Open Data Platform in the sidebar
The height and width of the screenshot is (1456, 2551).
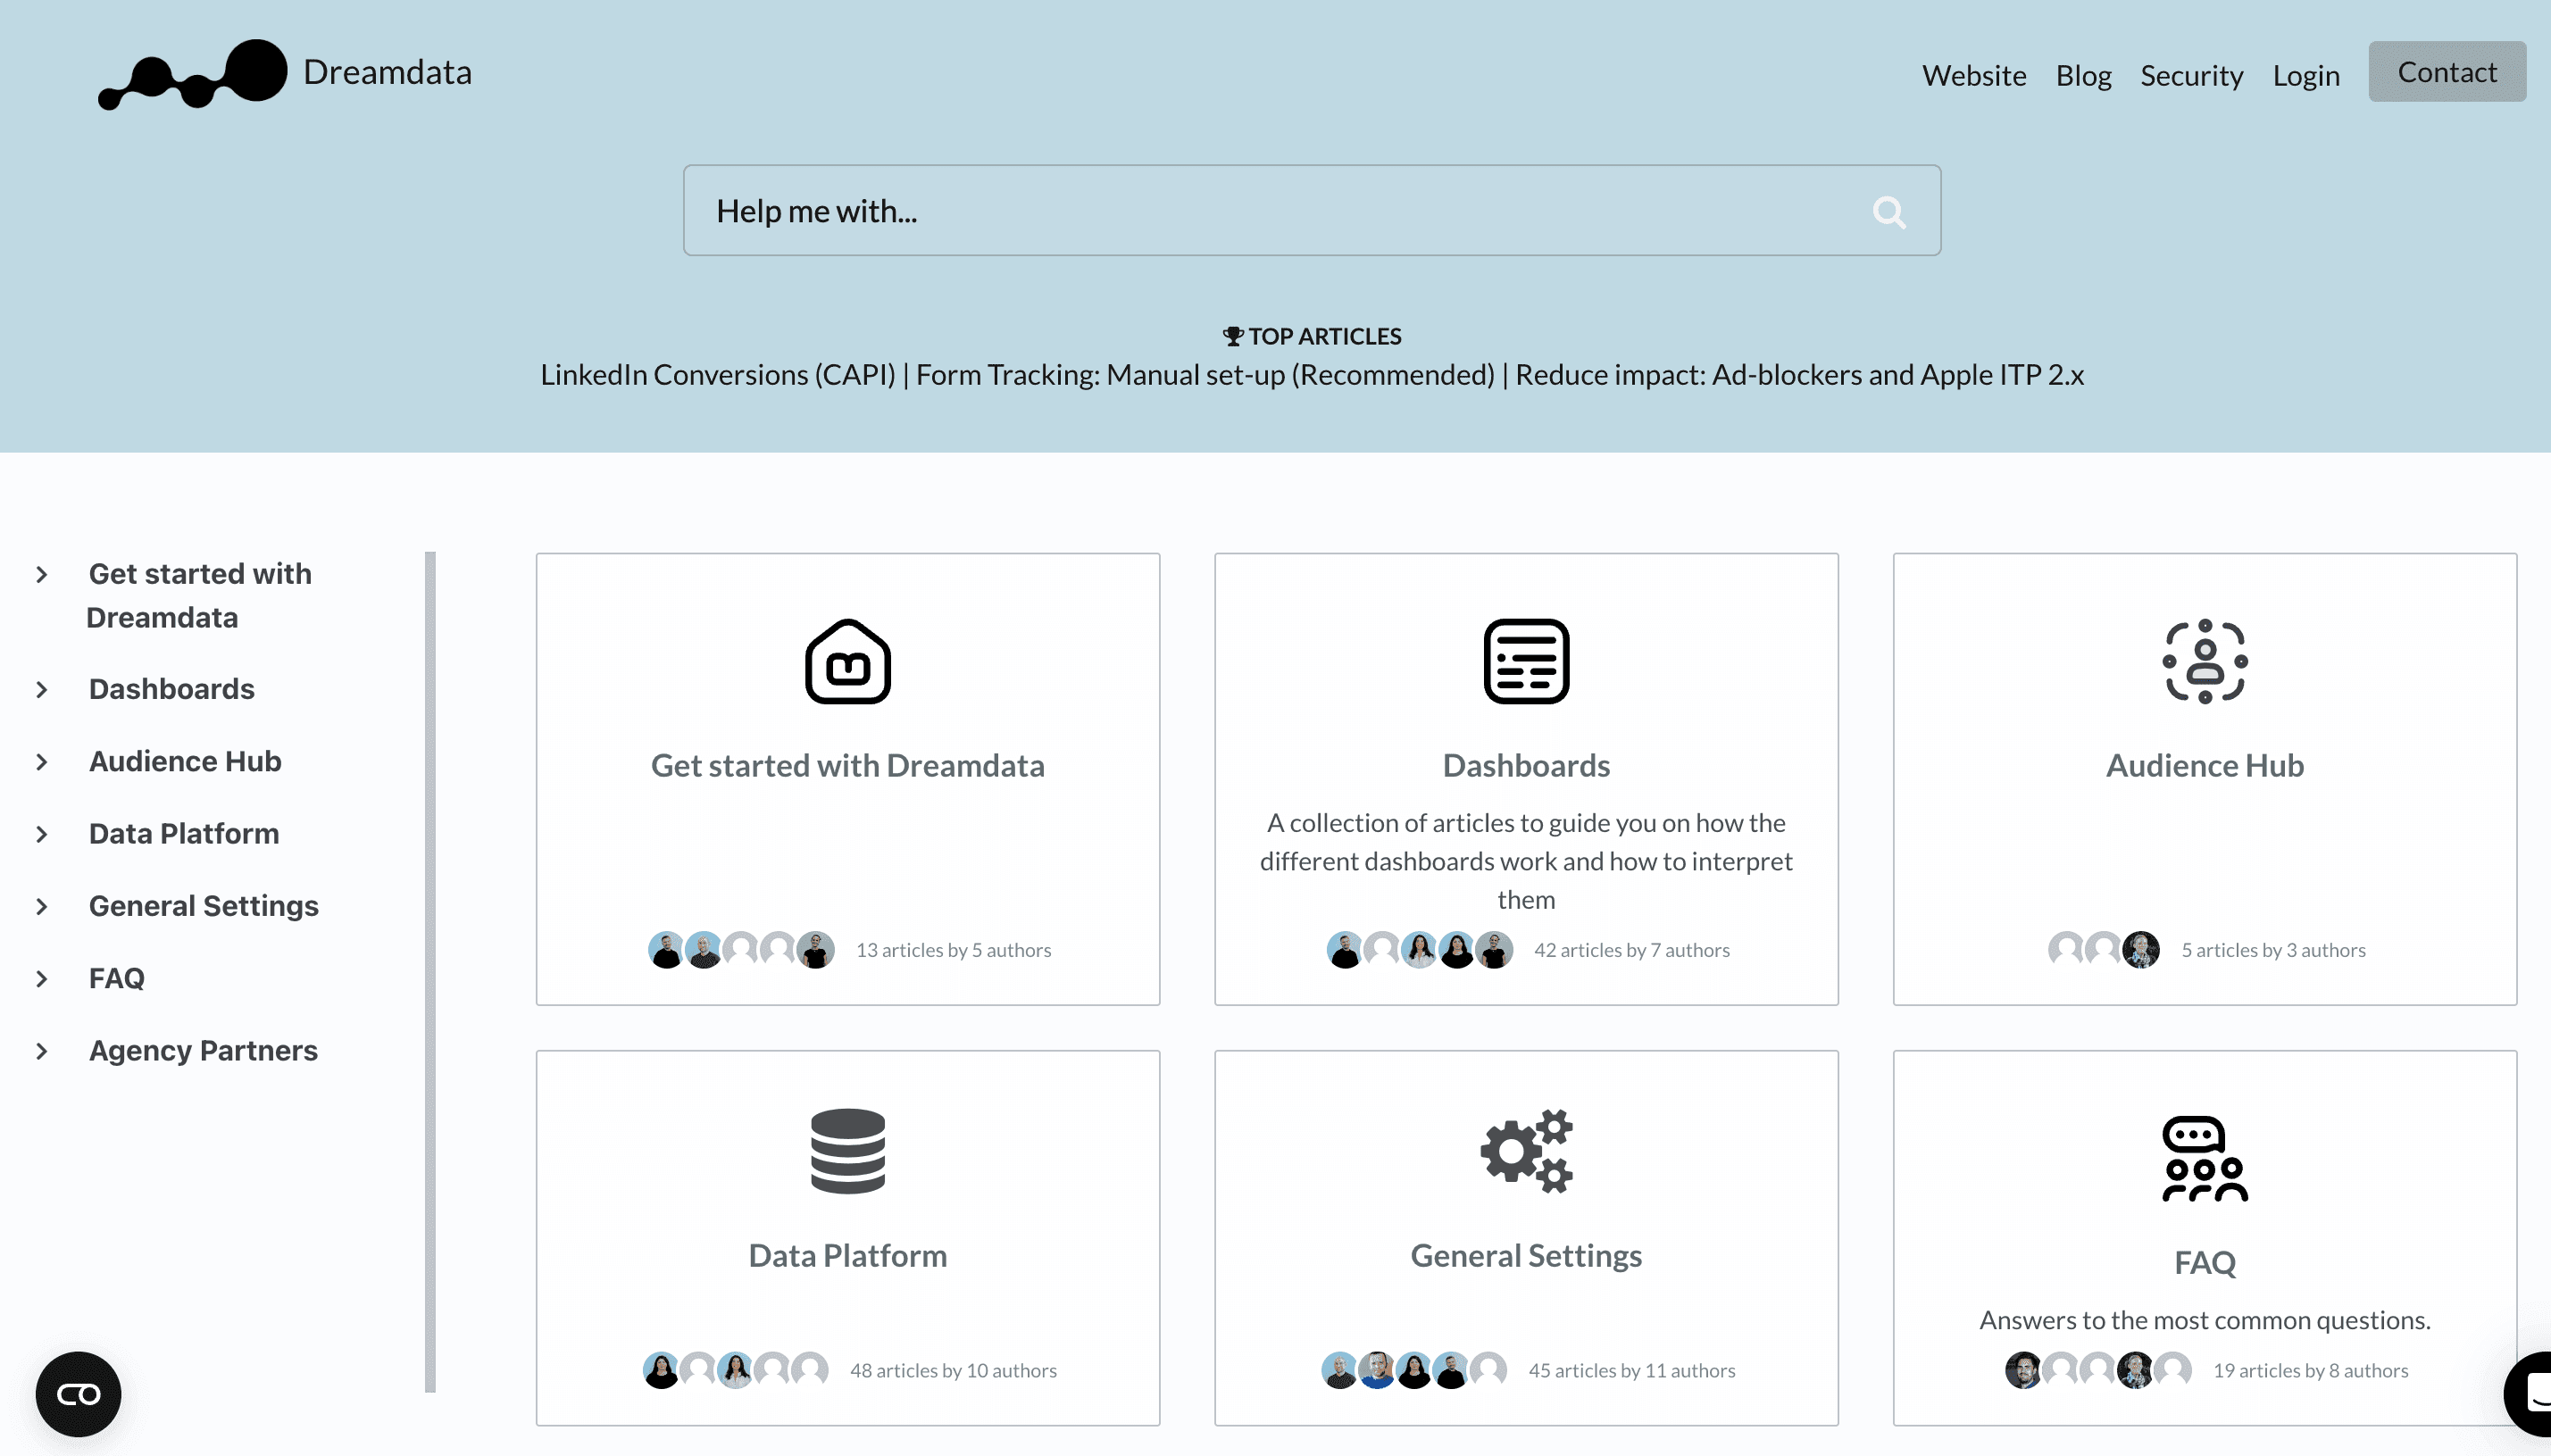[184, 834]
